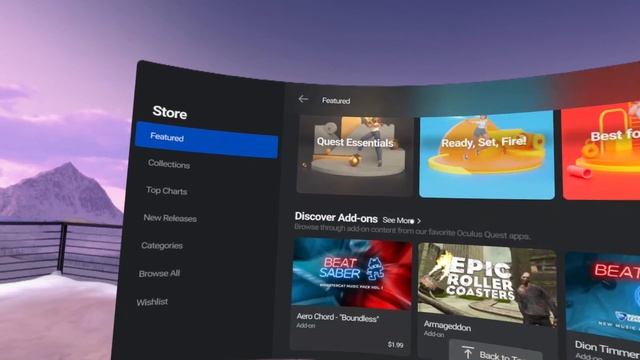Open New Releases in sidebar

(170, 218)
